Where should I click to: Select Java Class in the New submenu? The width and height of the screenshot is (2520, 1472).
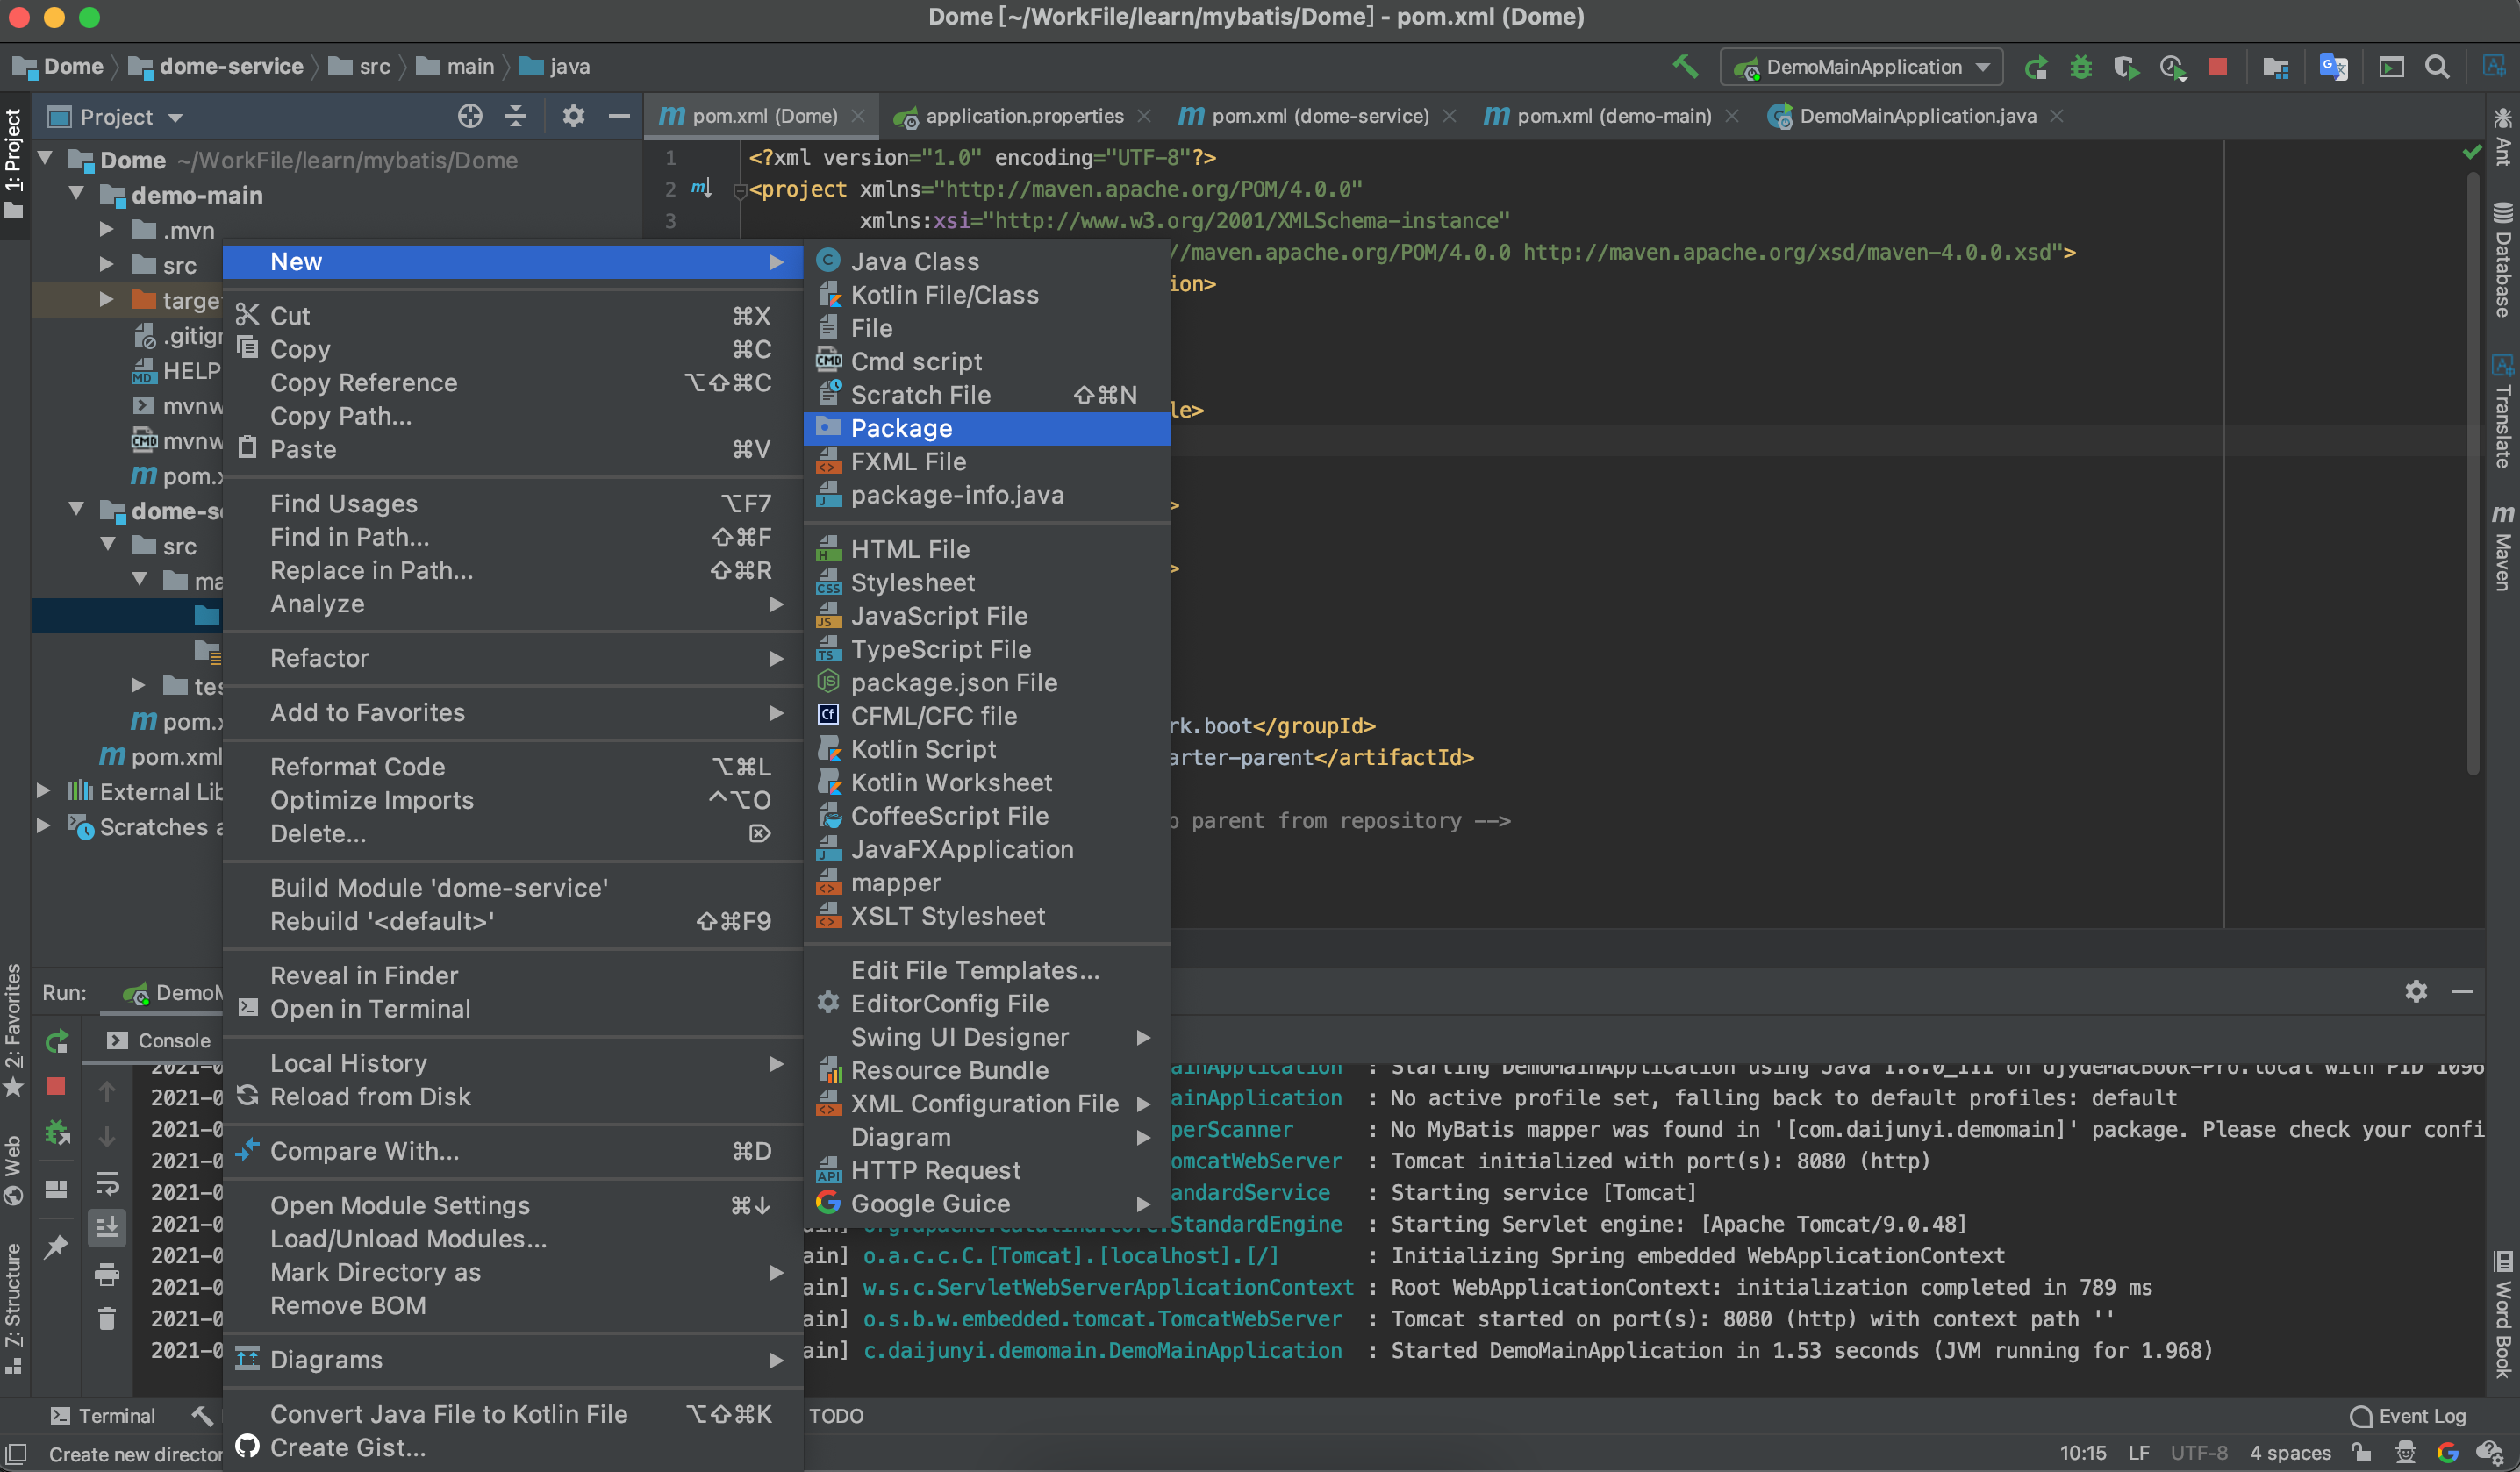986,261
